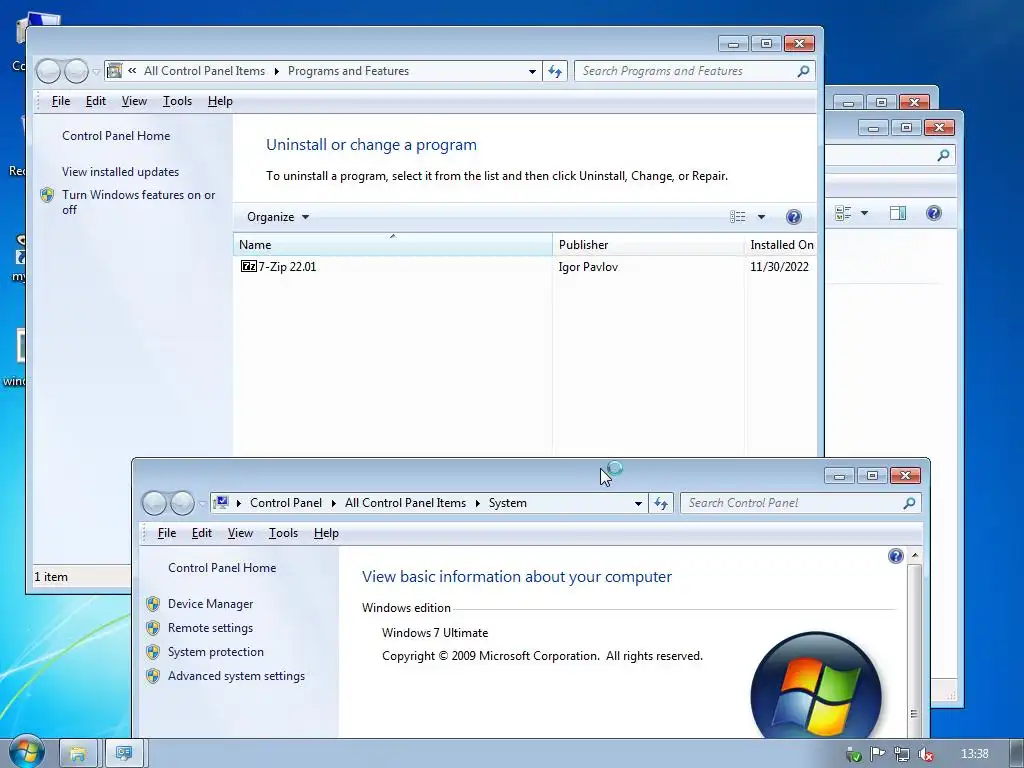Open Help menu in Programs and Features
This screenshot has width=1024, height=768.
(x=220, y=101)
